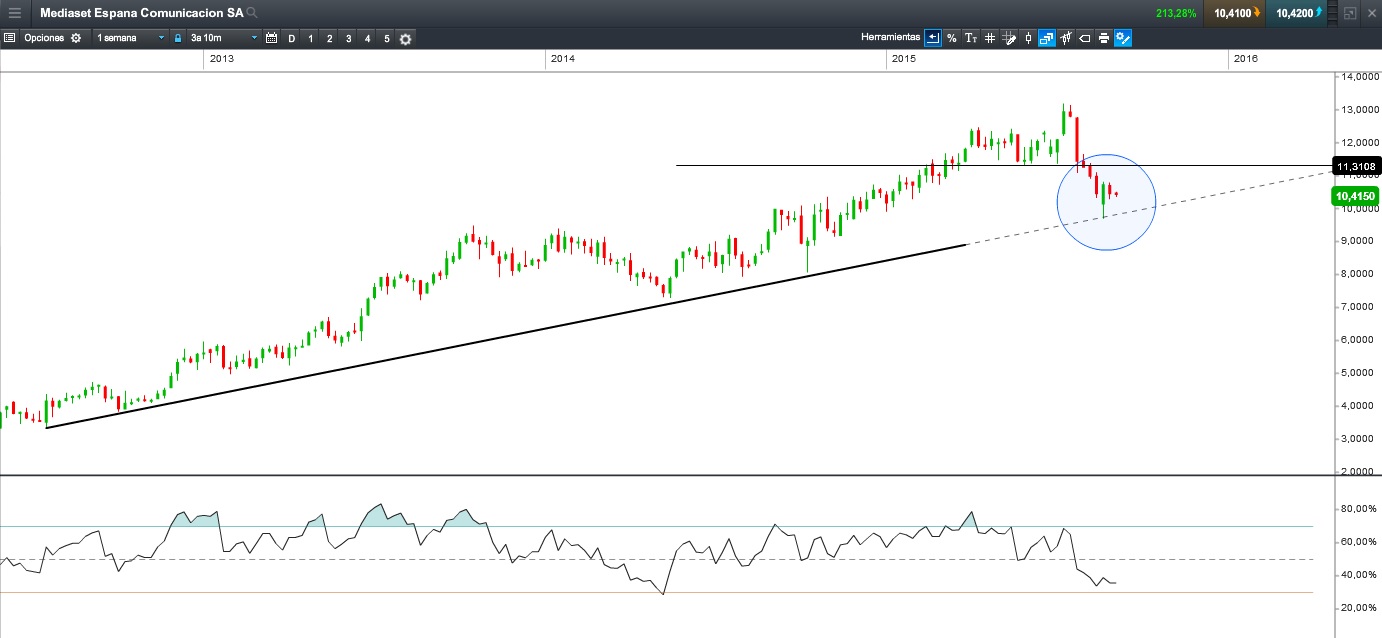The height and width of the screenshot is (638, 1382).
Task: Click the percent scale tool
Action: 952,38
